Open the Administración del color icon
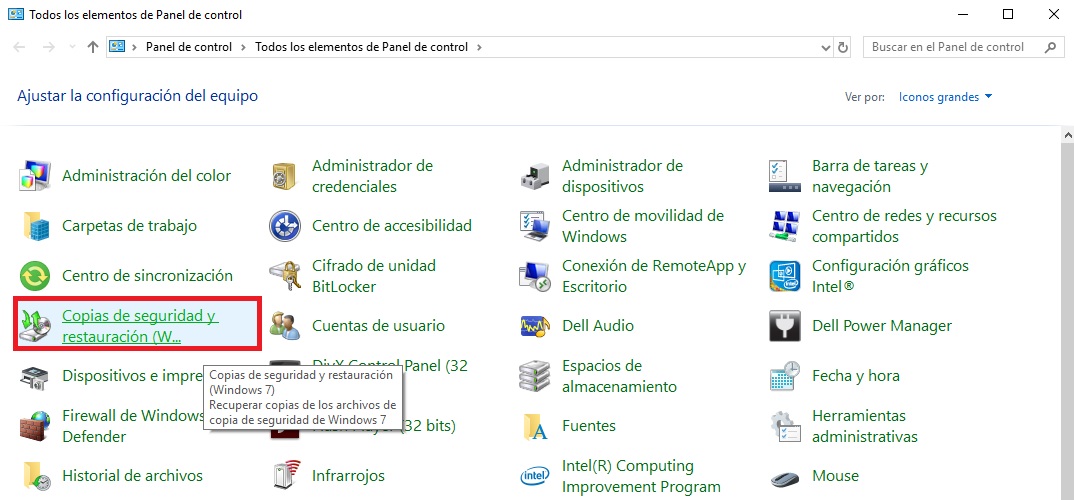The height and width of the screenshot is (500, 1074). pos(35,176)
